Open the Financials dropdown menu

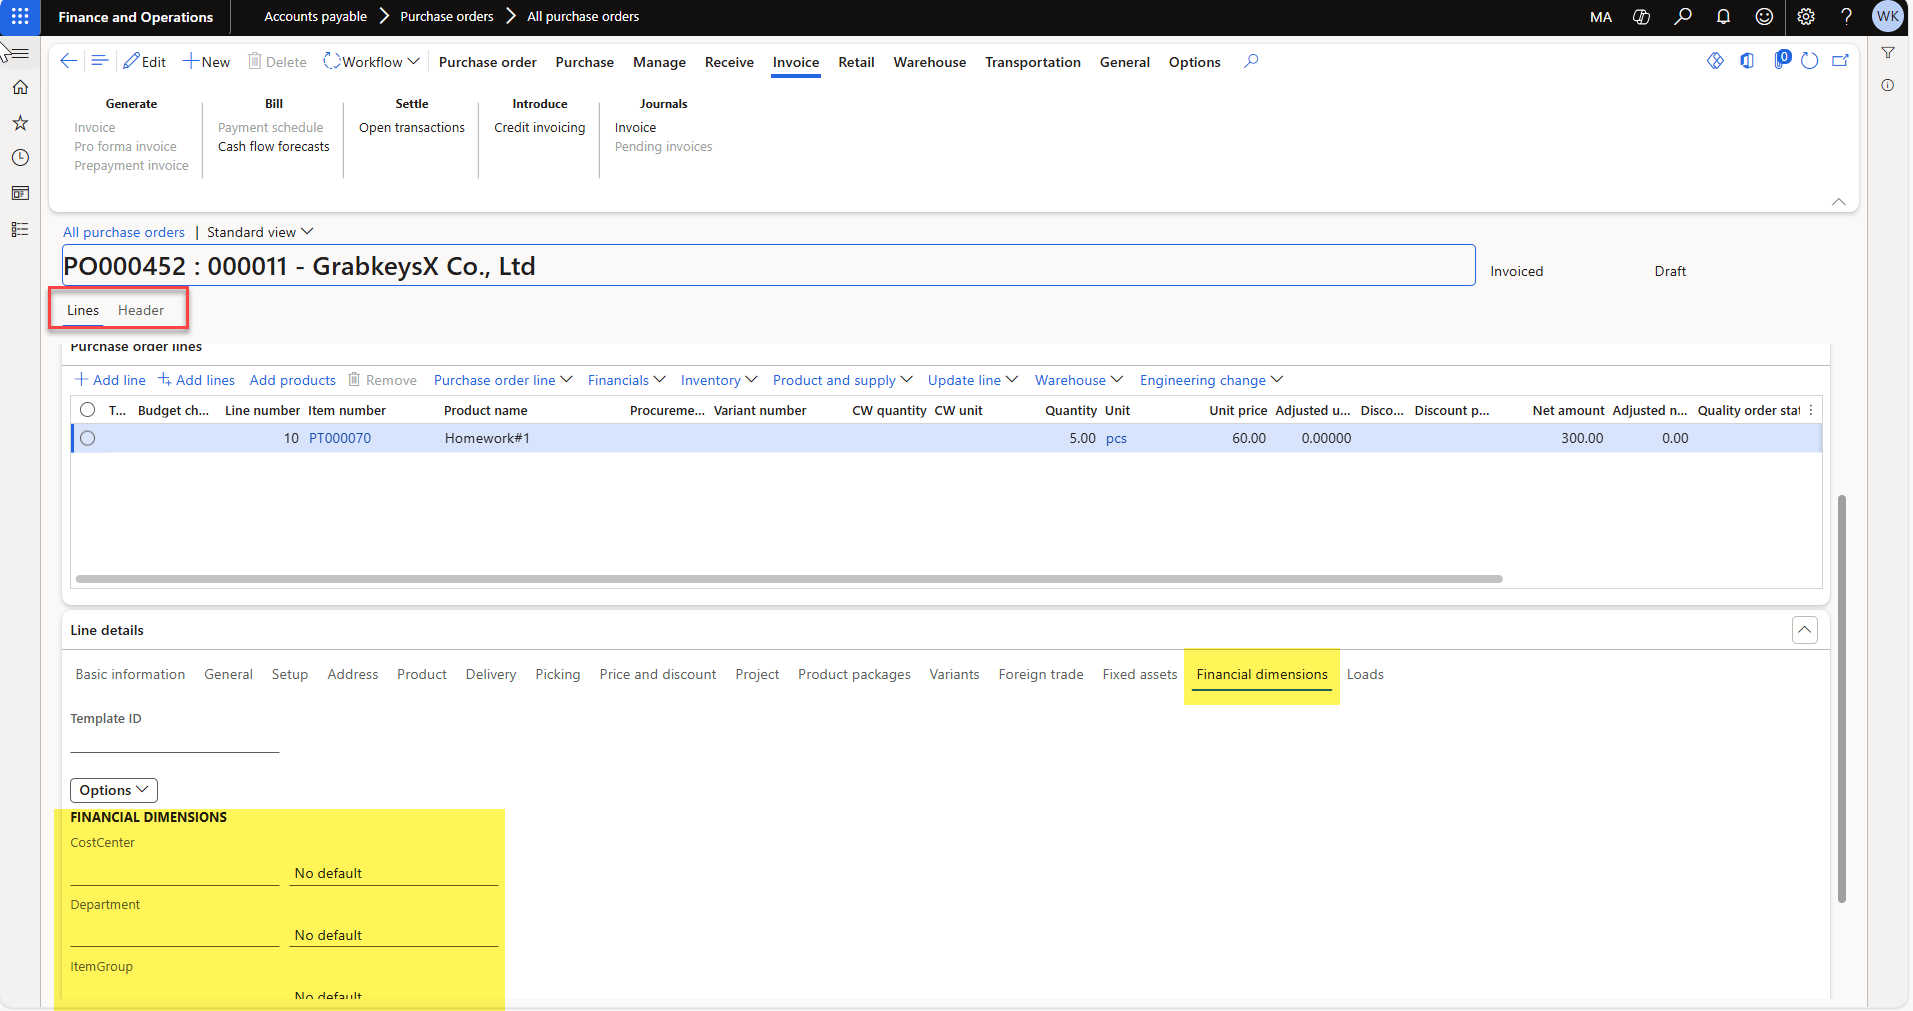(x=626, y=380)
